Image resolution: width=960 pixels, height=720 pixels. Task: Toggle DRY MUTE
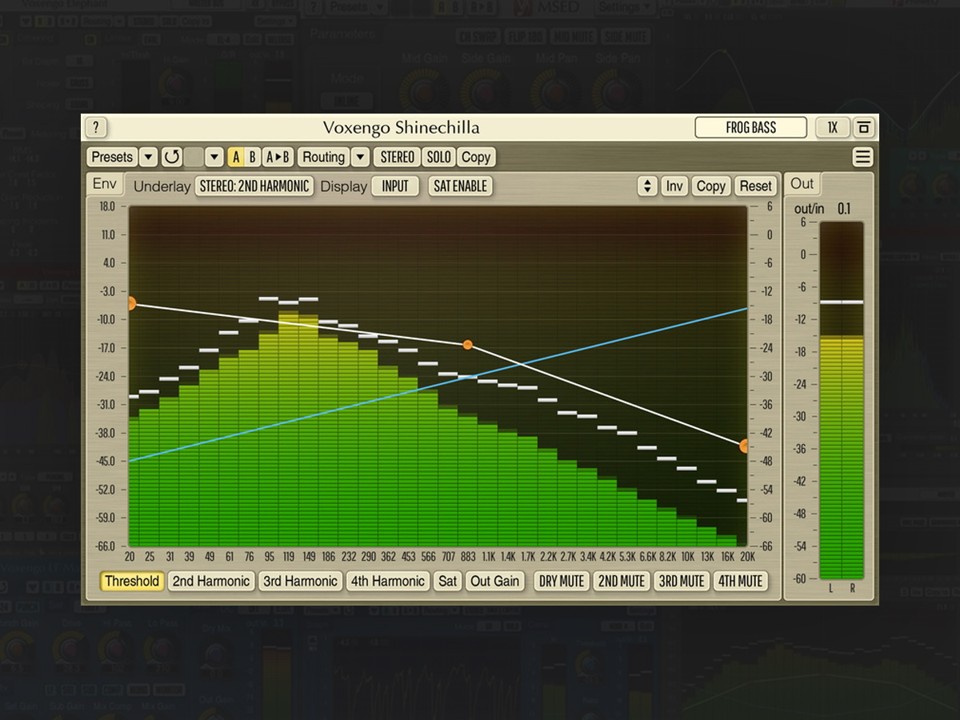(x=561, y=581)
